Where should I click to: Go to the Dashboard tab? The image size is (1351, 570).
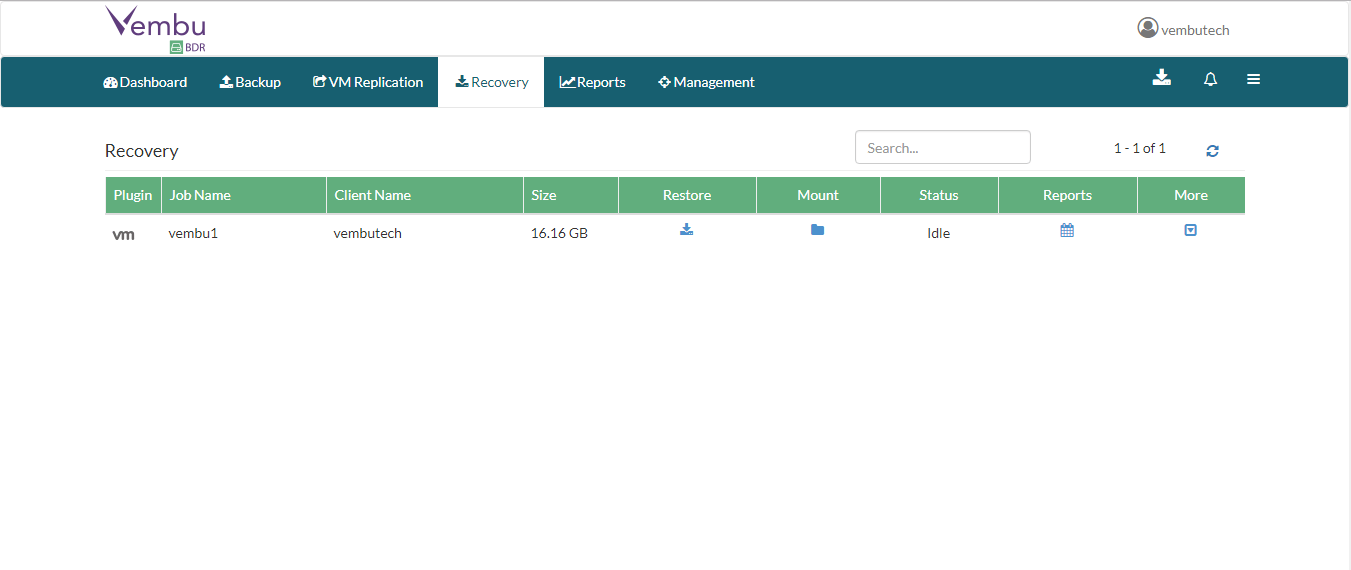pyautogui.click(x=145, y=82)
